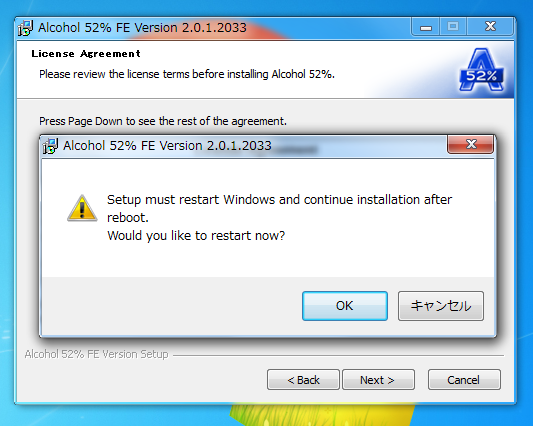Click the yellow warning triangle icon
533x426 pixels.
tap(82, 208)
